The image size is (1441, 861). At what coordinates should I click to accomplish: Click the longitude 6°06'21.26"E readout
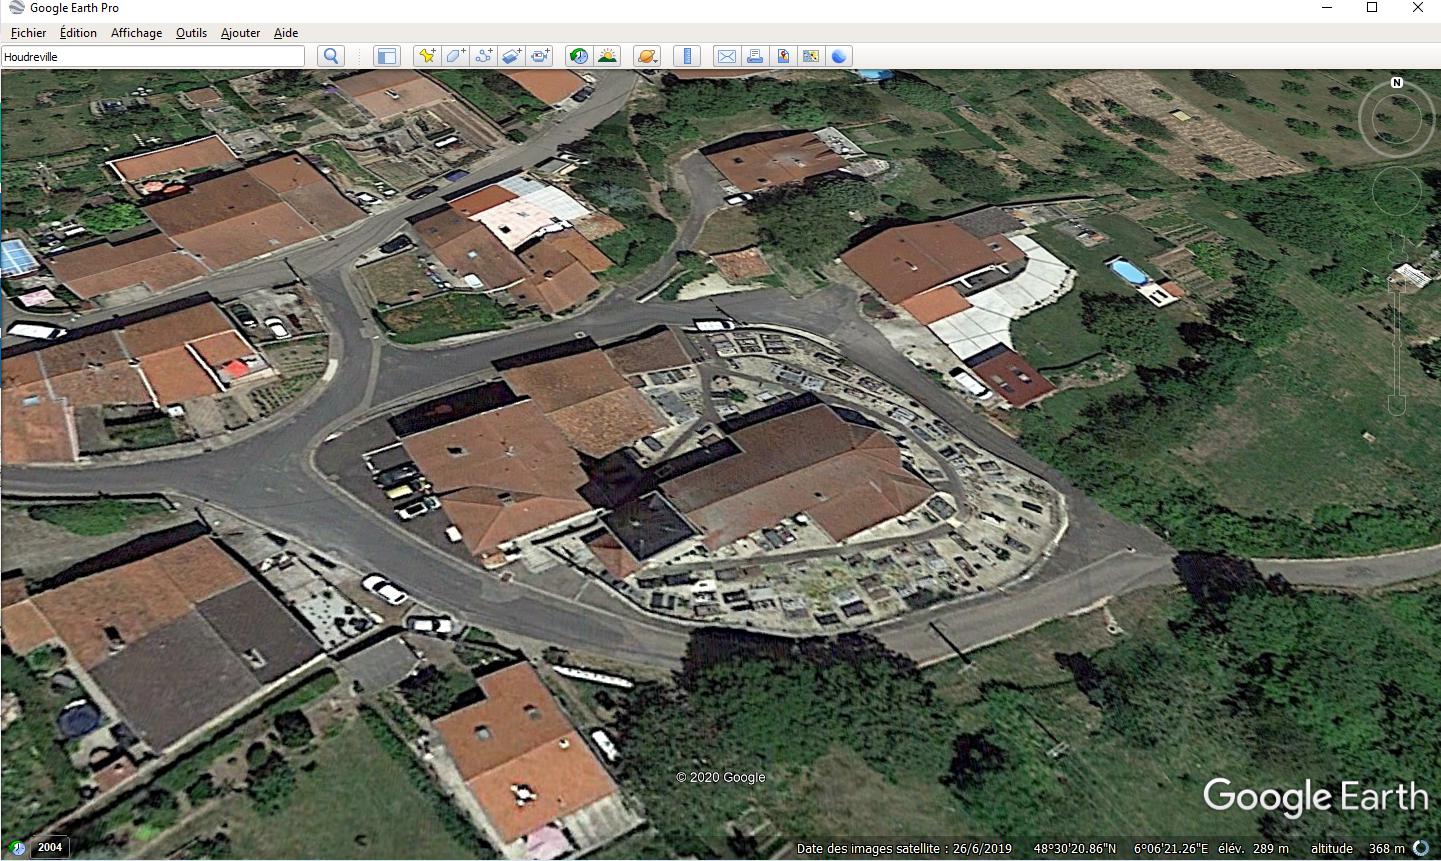tap(1171, 848)
